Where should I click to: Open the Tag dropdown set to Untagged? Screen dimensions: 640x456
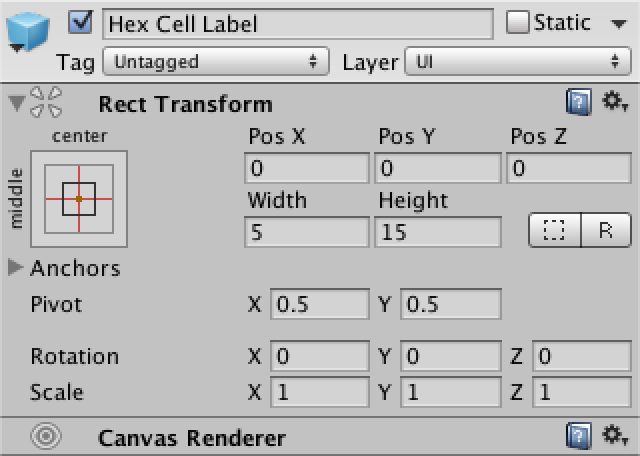[216, 62]
